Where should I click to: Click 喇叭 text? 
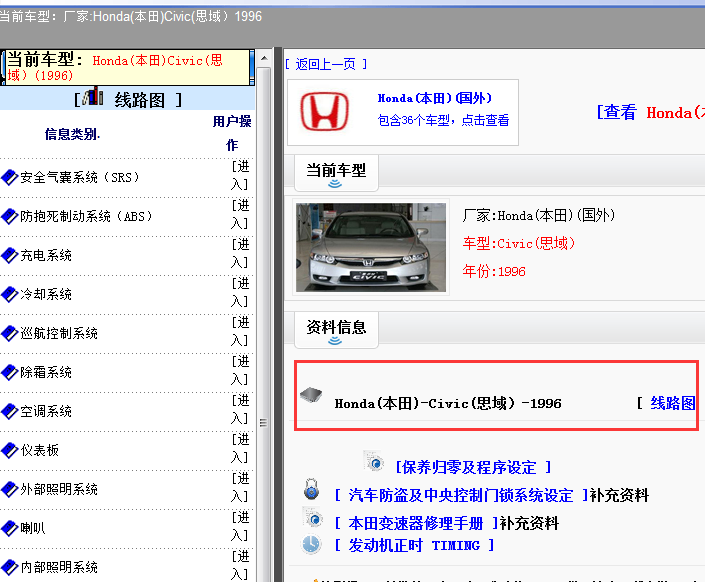[33, 528]
